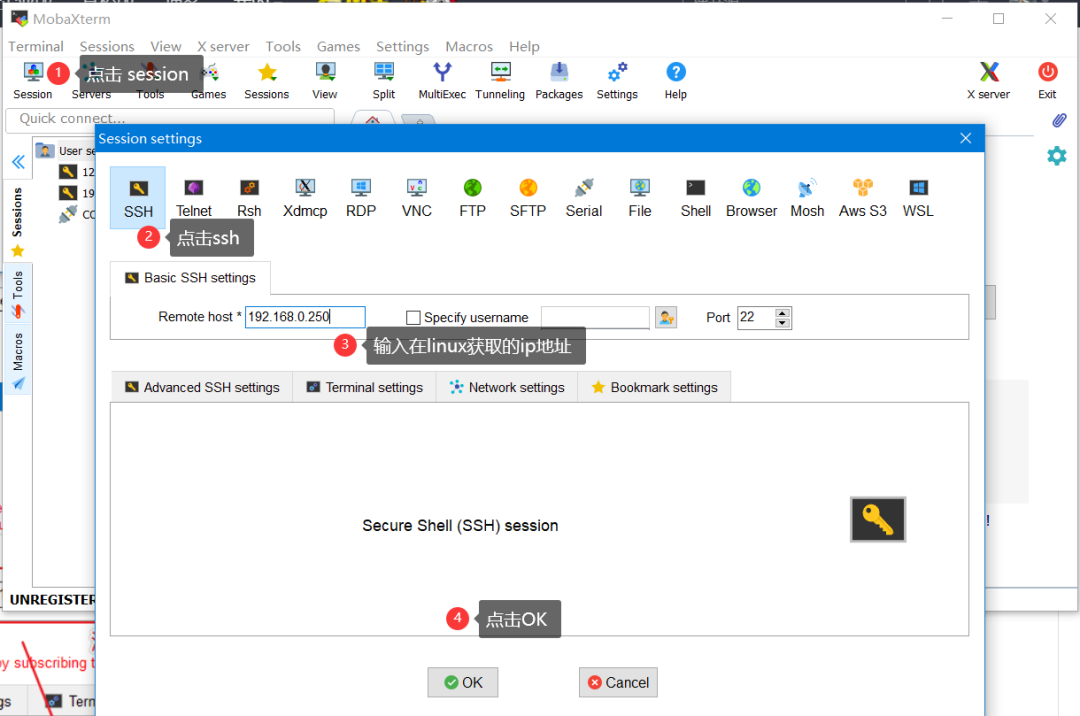The width and height of the screenshot is (1080, 716).
Task: Click the Port number field
Action: (756, 317)
